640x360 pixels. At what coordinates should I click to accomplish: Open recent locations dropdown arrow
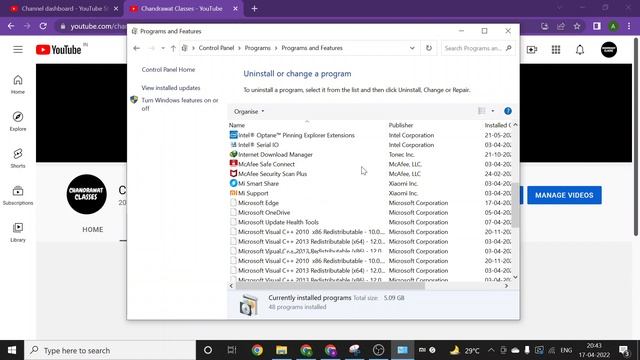163,48
